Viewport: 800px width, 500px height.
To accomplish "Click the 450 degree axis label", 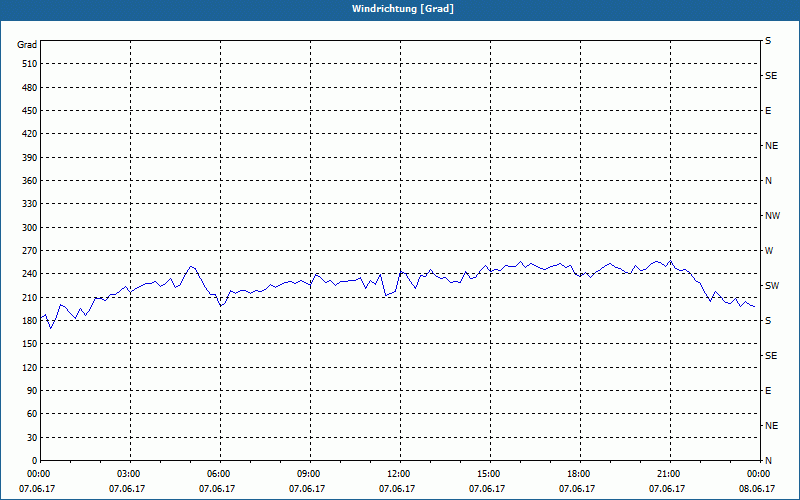I will 30,111.
